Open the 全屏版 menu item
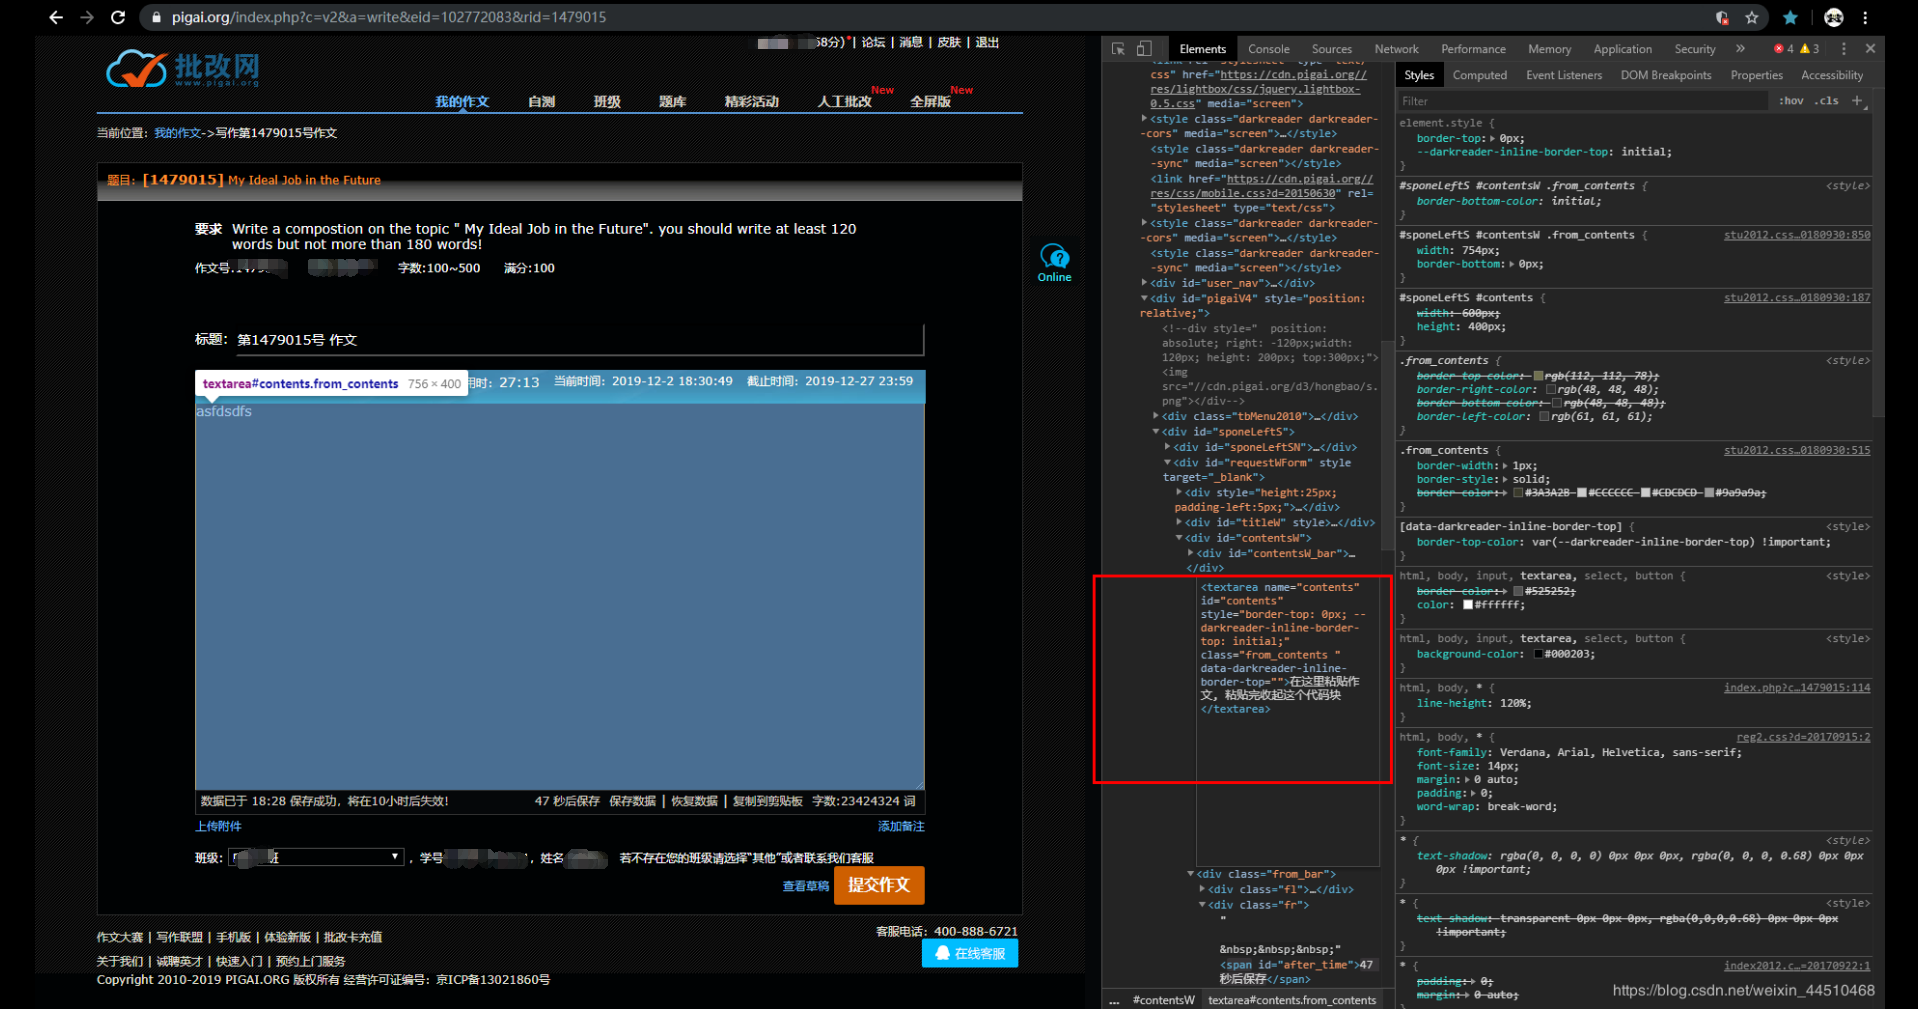Screen dimensions: 1918x1009 (x=930, y=102)
